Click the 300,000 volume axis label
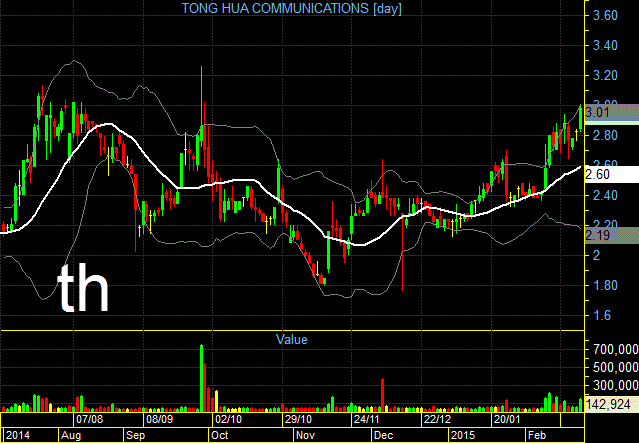 (x=615, y=385)
